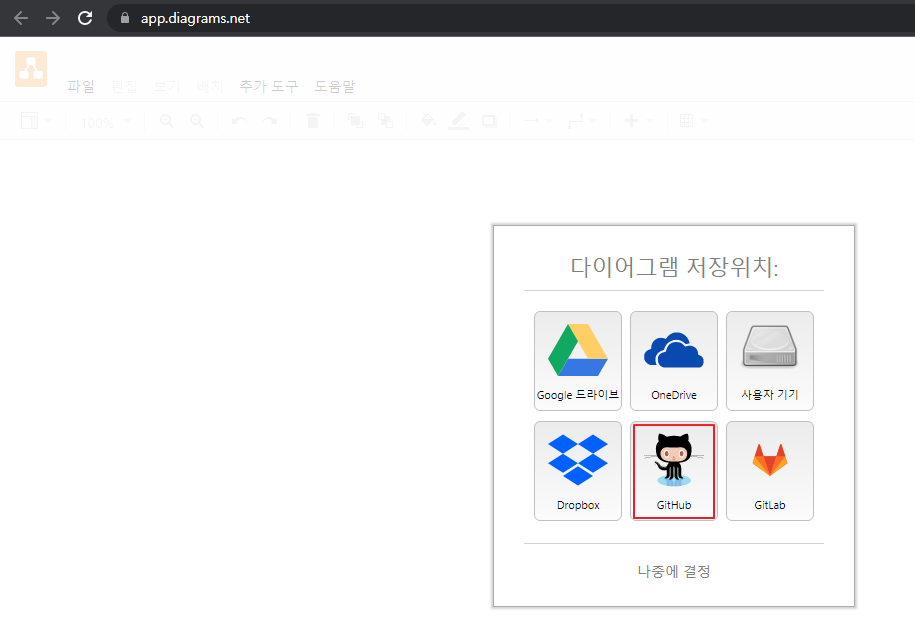This screenshot has width=915, height=632.
Task: Expand the connection arrow style dropdown
Action: [537, 121]
